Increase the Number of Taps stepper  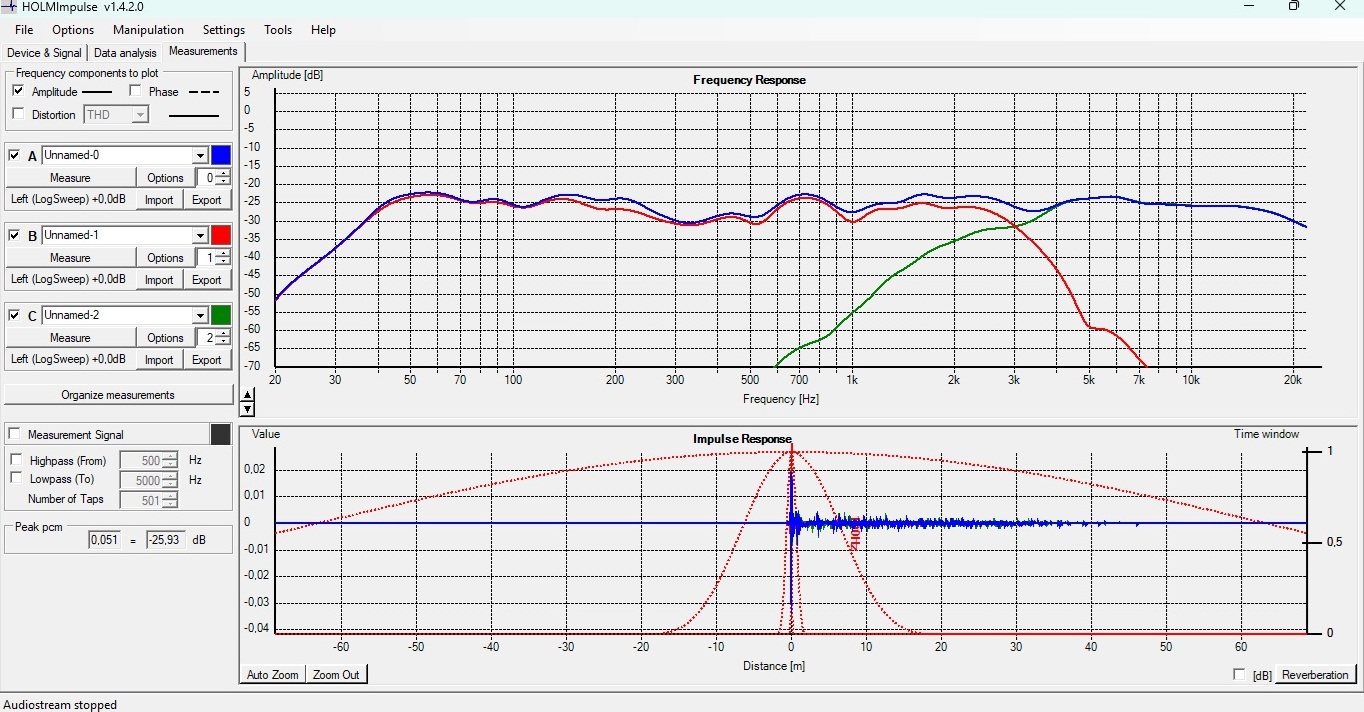[x=170, y=496]
